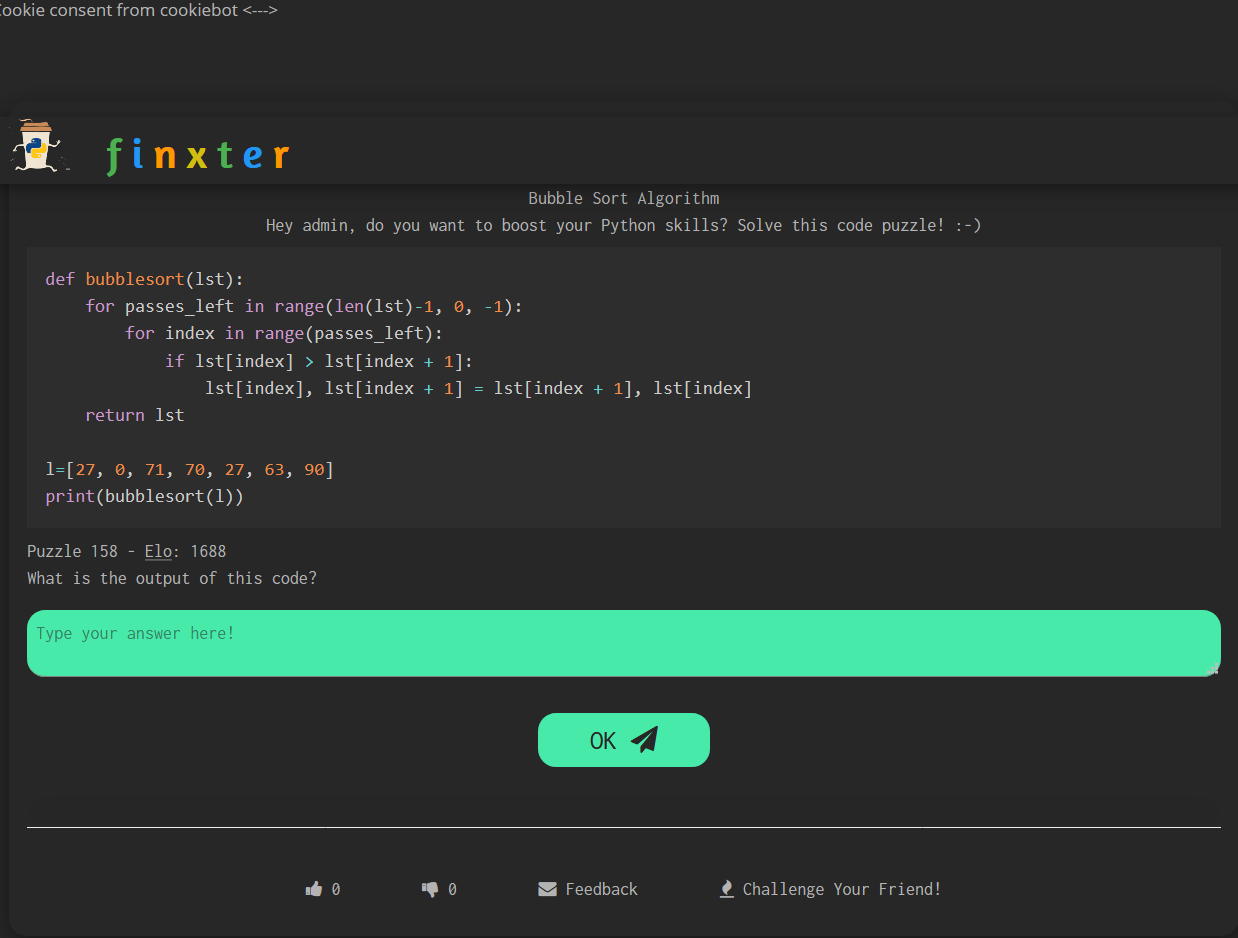
Task: Click the Challenge Your Friend! link
Action: [843, 889]
